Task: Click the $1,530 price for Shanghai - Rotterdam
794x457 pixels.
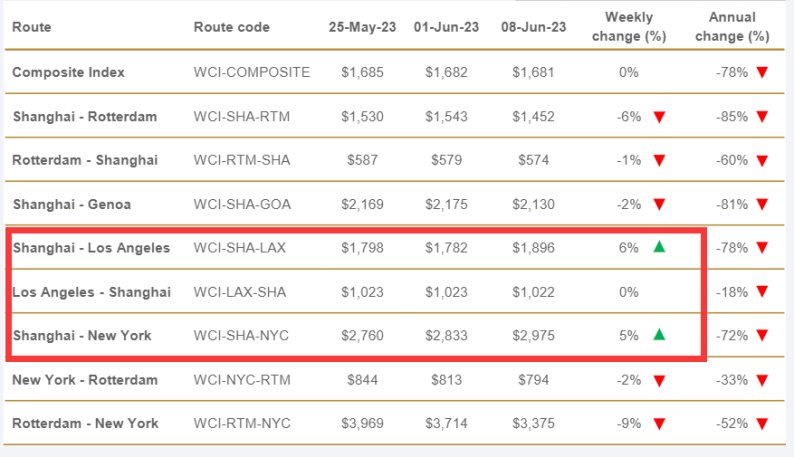Action: click(362, 116)
